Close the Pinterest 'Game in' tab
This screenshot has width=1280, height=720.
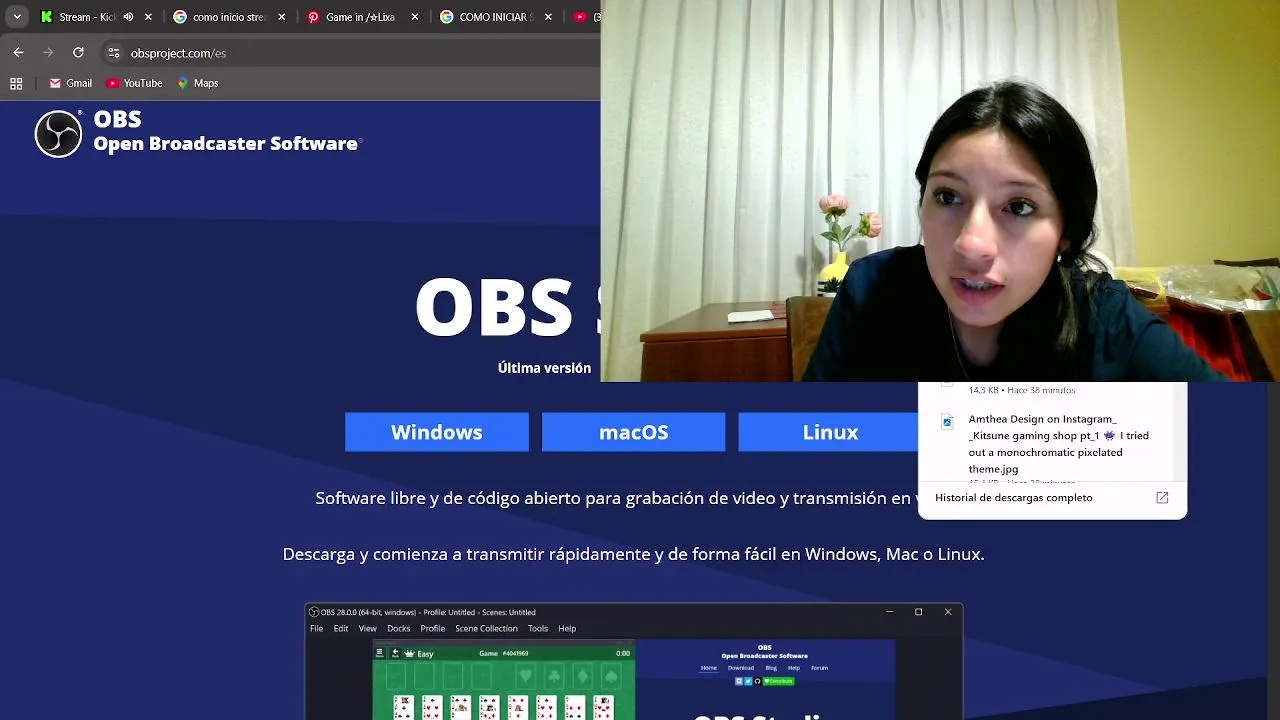pyautogui.click(x=415, y=17)
